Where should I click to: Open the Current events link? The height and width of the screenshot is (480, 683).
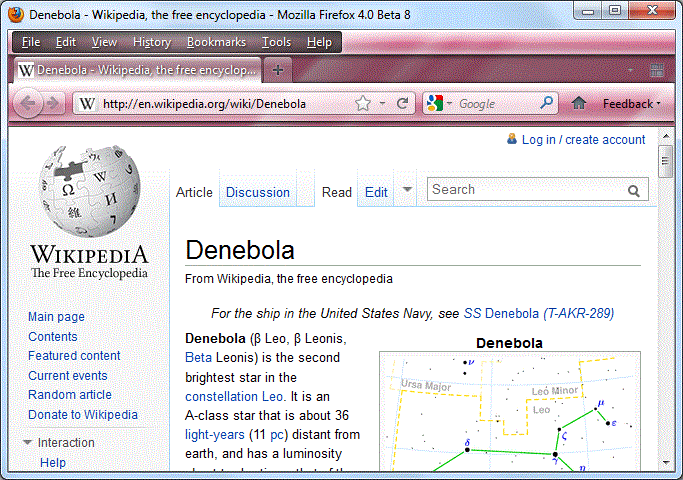(x=68, y=375)
